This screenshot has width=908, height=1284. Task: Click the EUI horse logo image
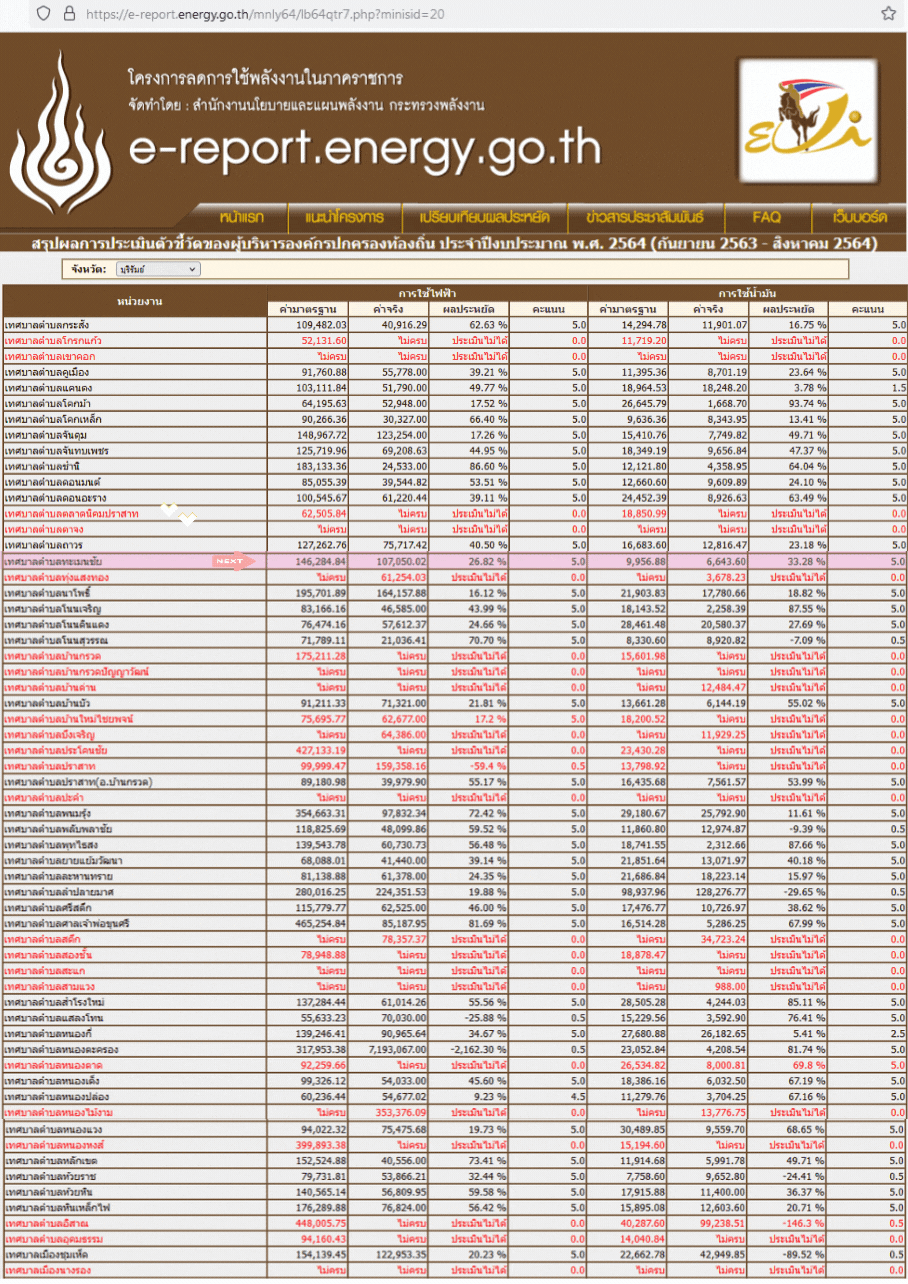[x=809, y=119]
